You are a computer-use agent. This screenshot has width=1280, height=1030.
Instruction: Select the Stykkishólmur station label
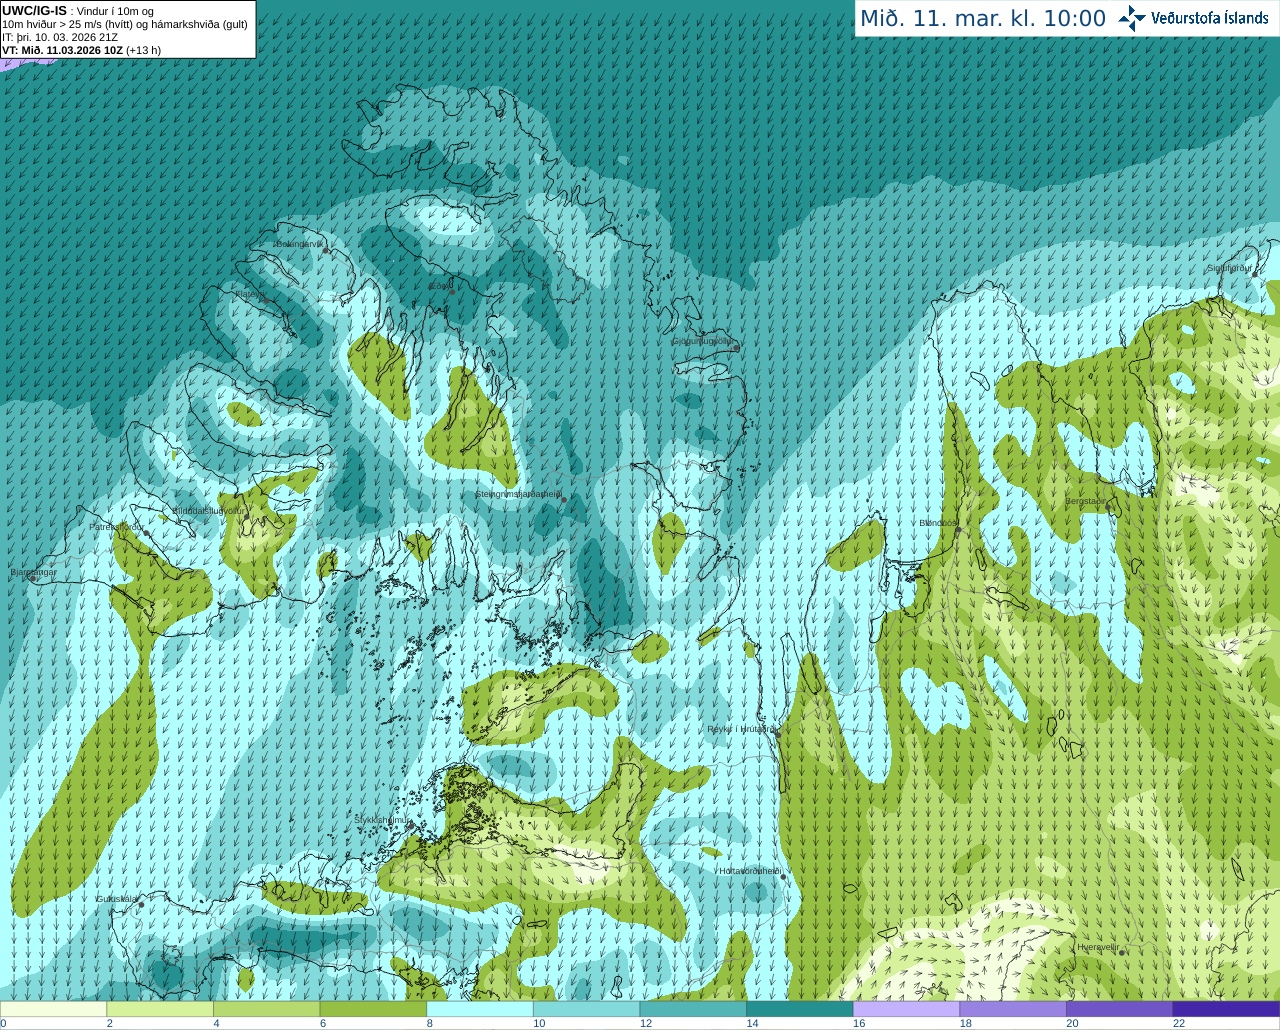(x=382, y=819)
